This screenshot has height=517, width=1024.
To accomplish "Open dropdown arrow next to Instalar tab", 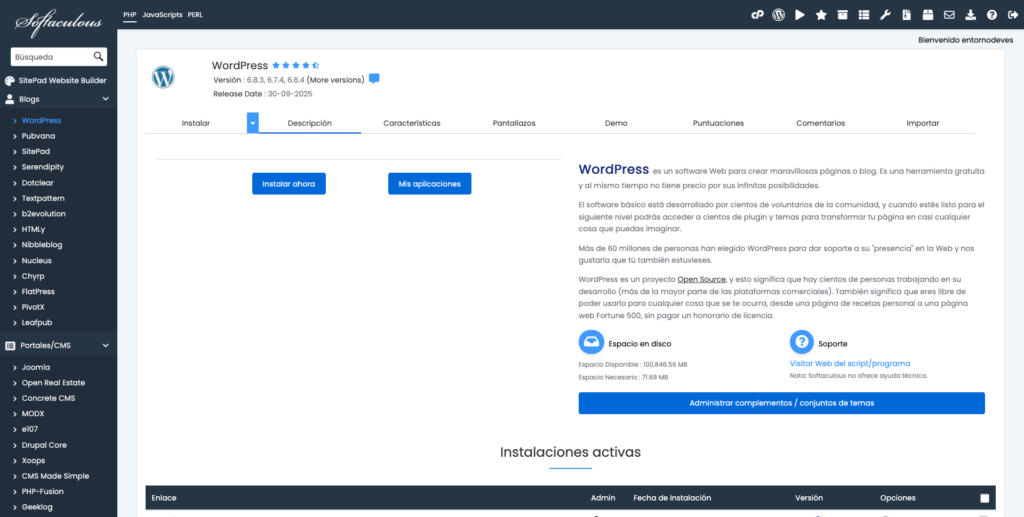I will [253, 123].
